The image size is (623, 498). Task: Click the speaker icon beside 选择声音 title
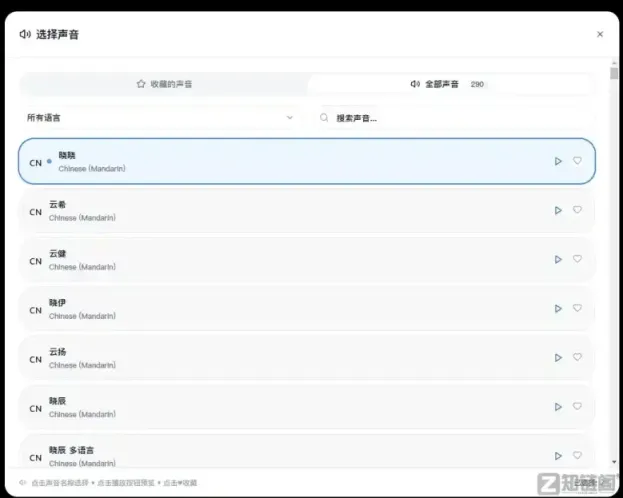point(25,34)
